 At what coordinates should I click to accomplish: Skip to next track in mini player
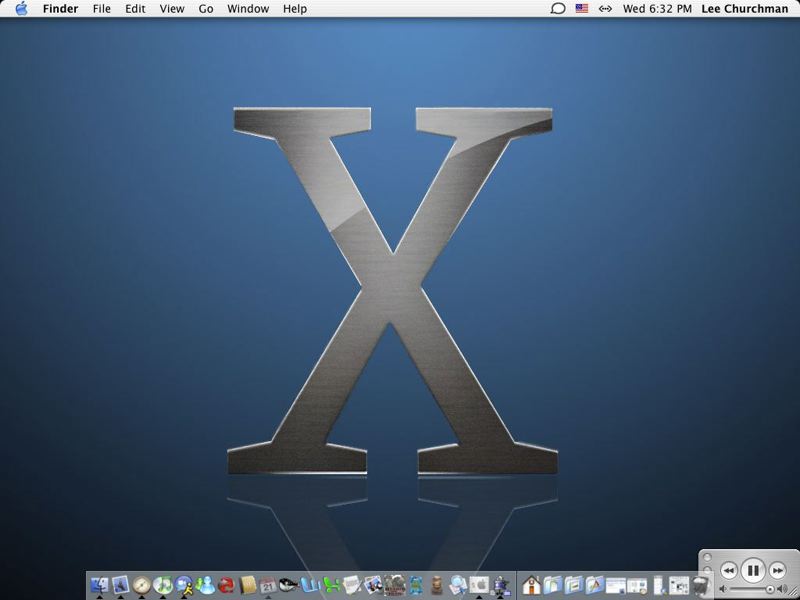coord(777,570)
